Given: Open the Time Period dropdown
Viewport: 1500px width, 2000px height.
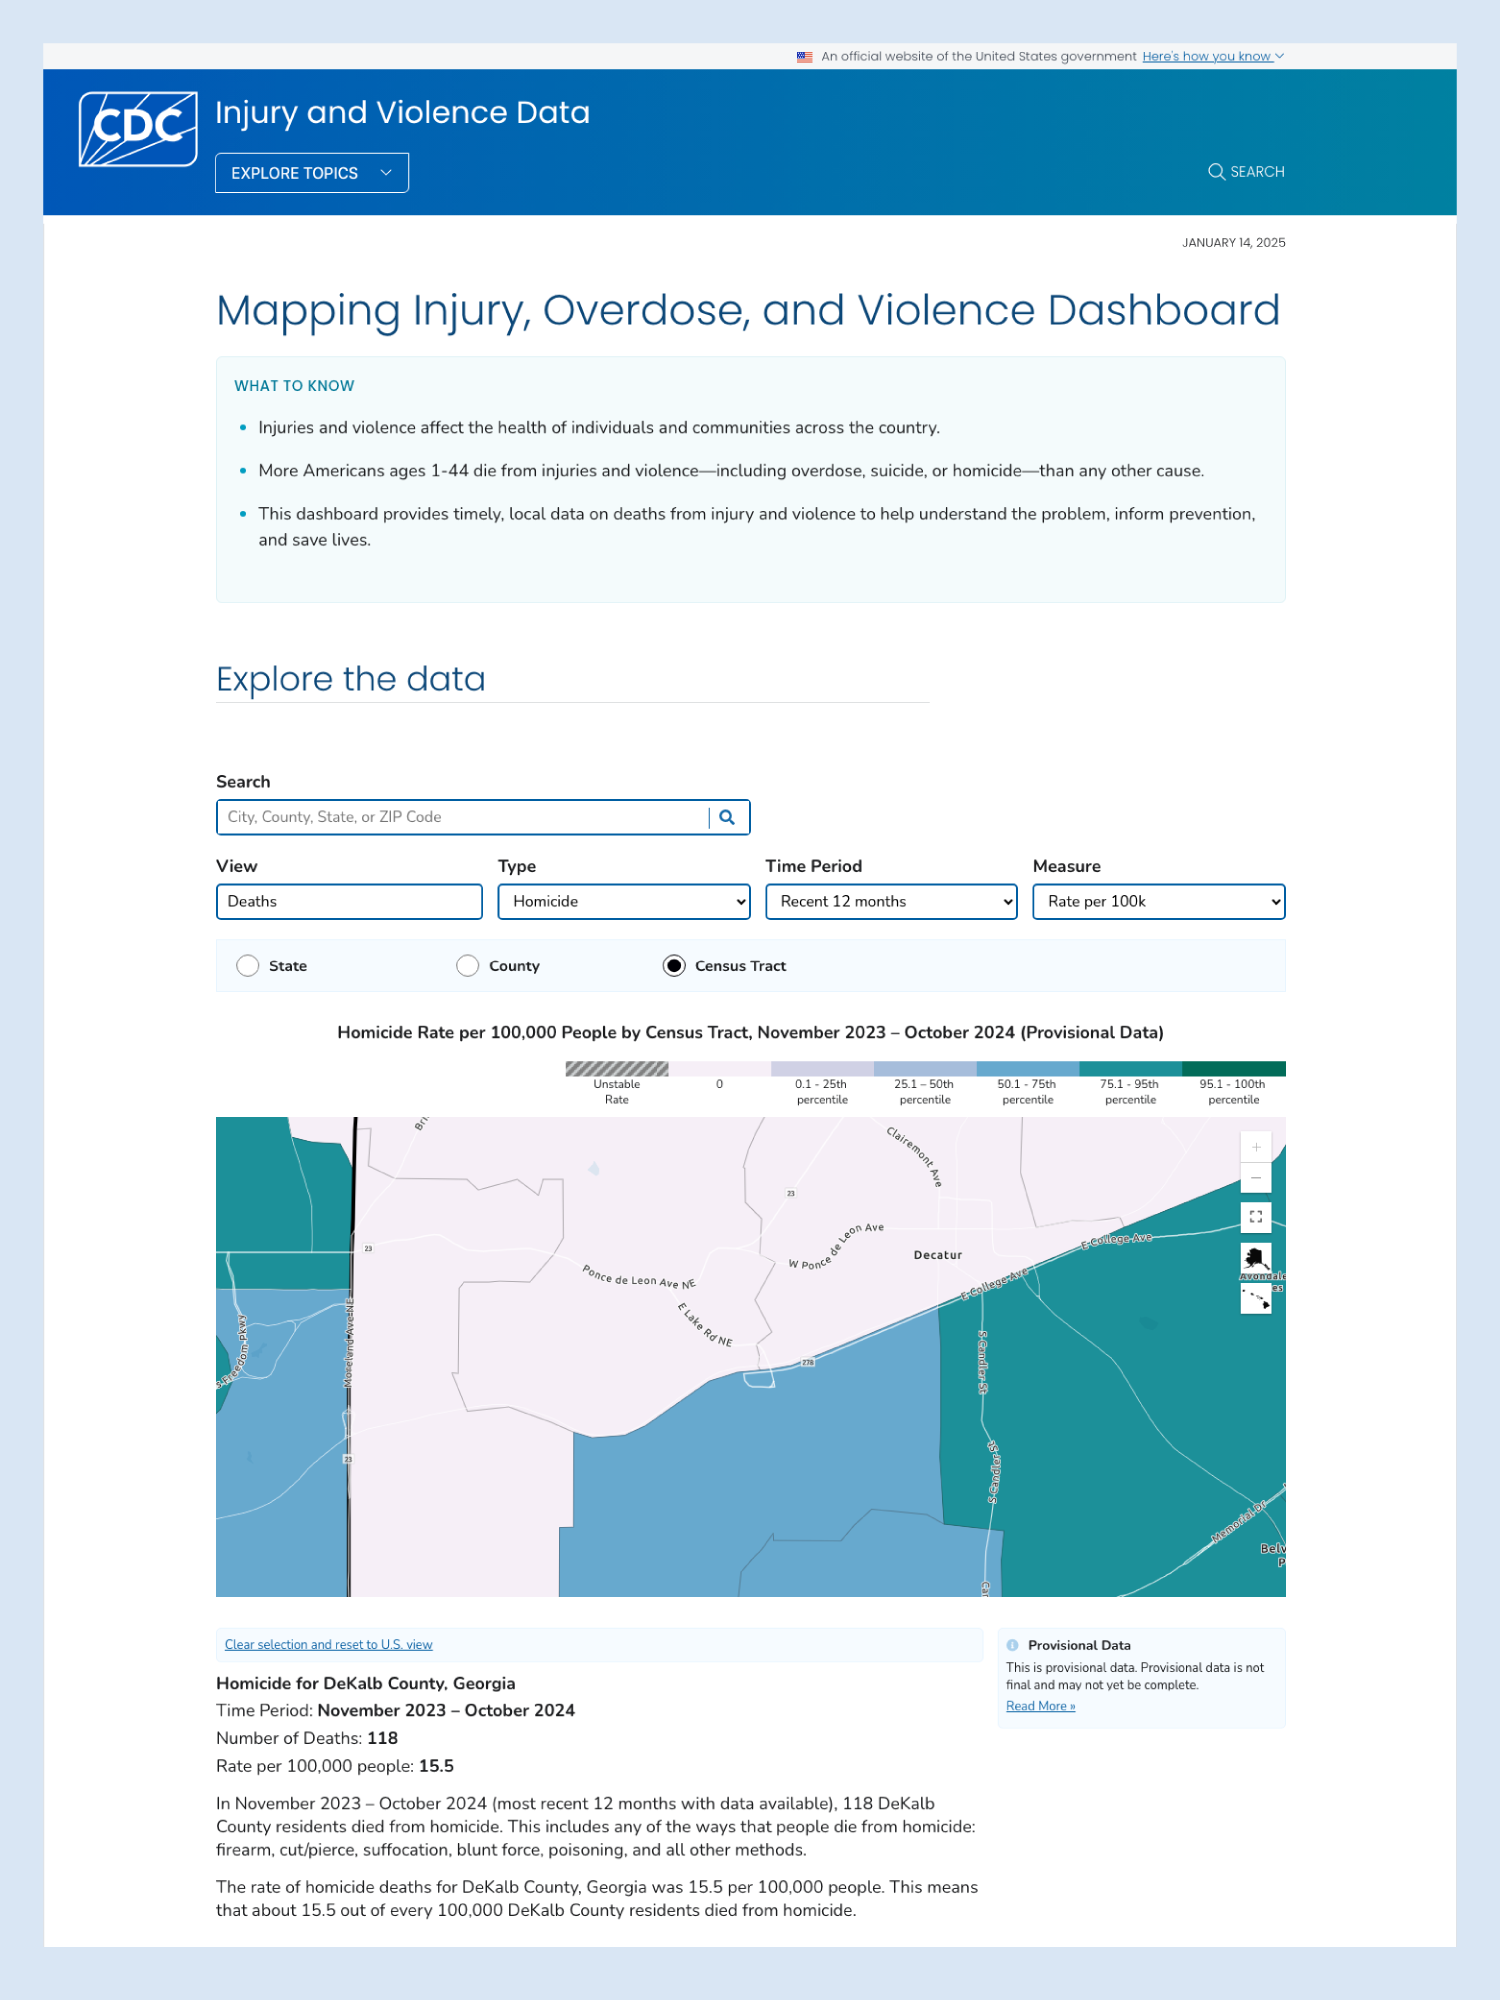Looking at the screenshot, I should tap(891, 902).
